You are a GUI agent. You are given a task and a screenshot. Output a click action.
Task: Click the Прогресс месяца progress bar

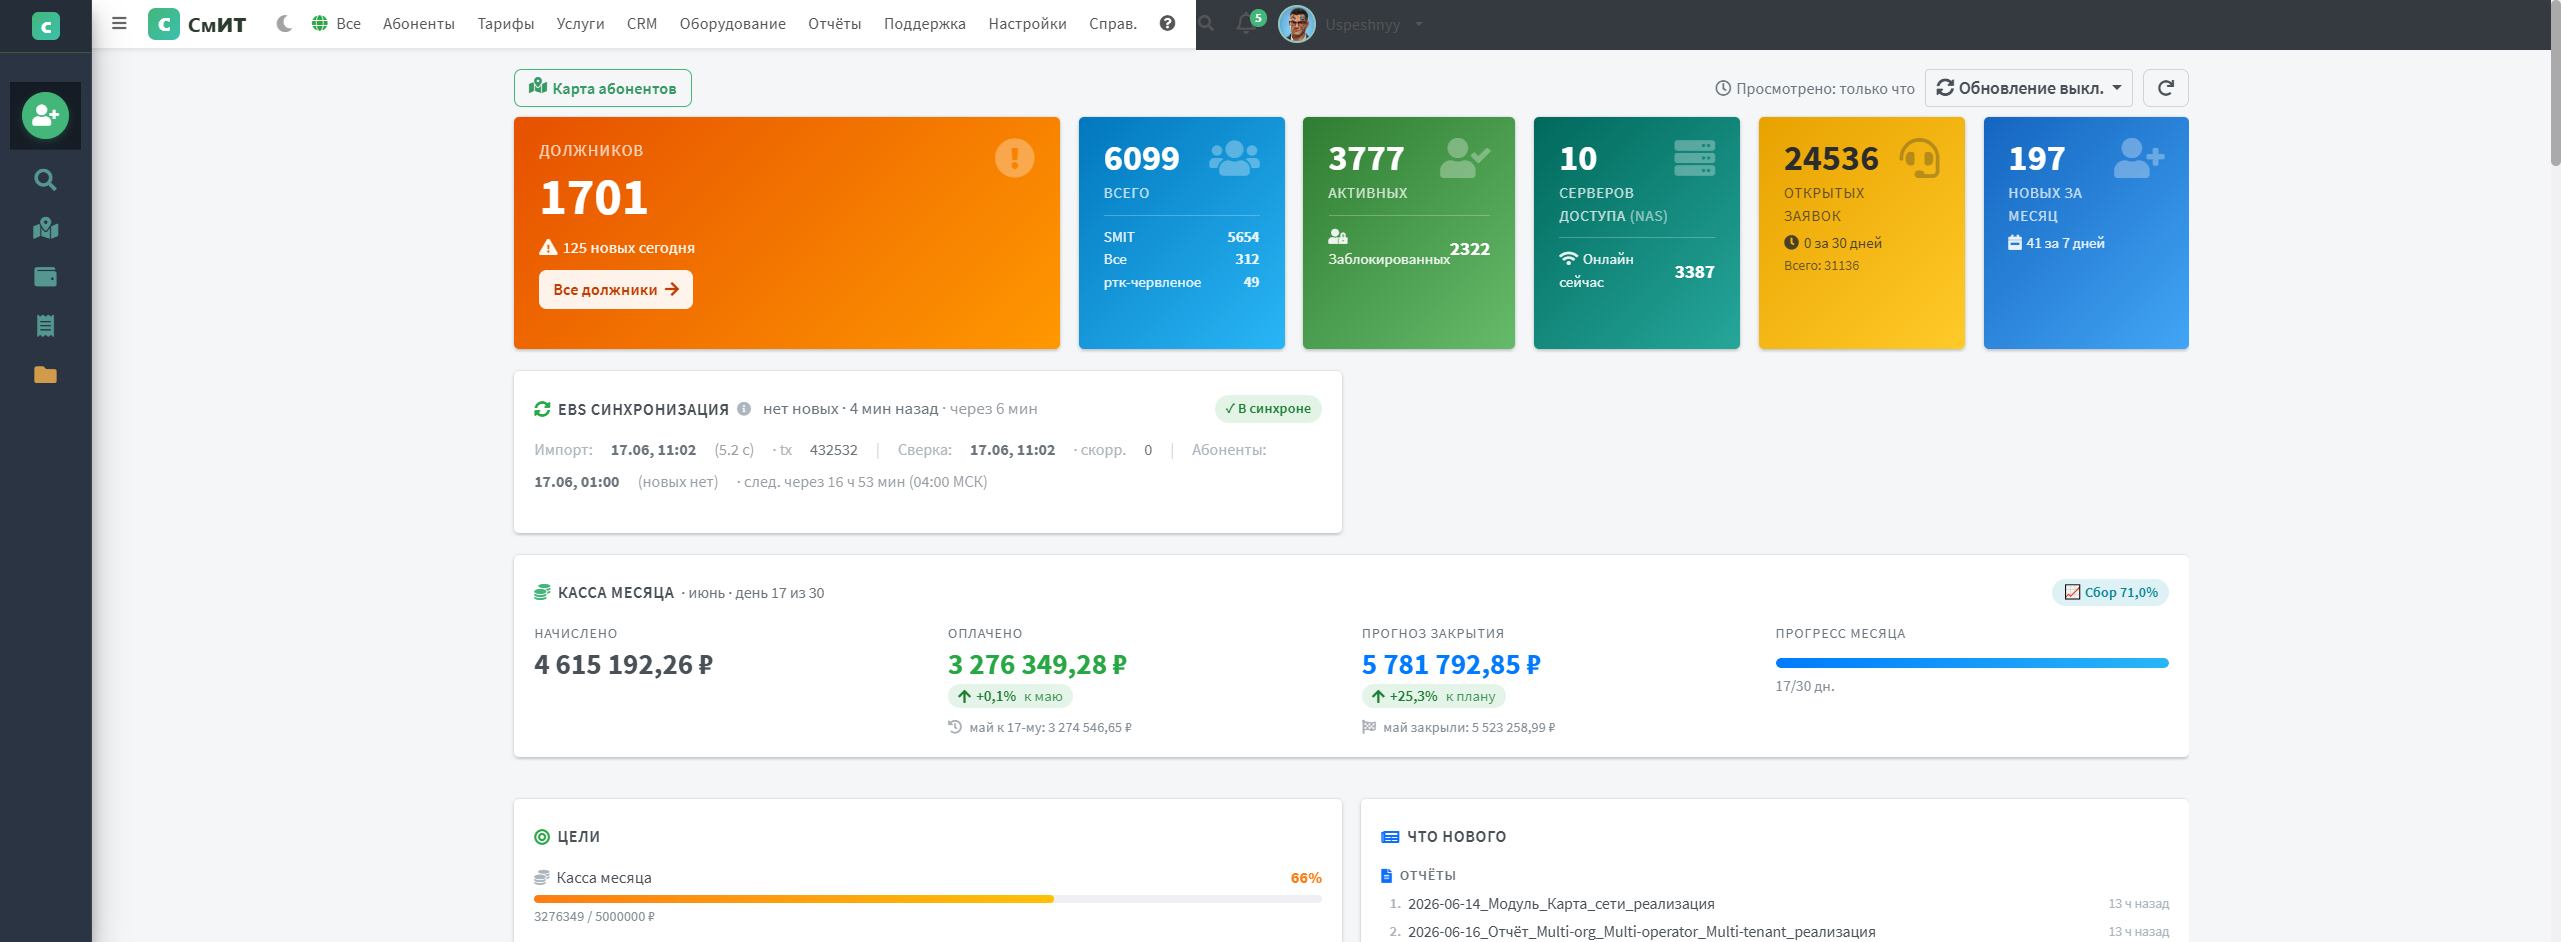click(x=1972, y=663)
